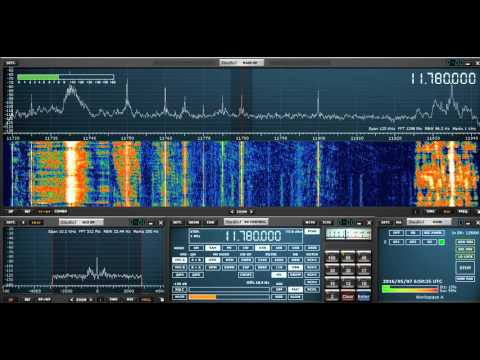Select FM demodulation mode
480x360 pixels.
pyautogui.click(x=229, y=248)
